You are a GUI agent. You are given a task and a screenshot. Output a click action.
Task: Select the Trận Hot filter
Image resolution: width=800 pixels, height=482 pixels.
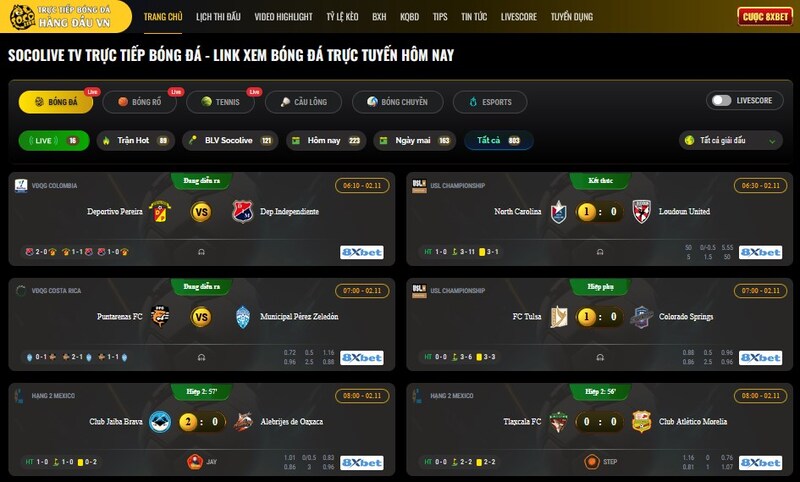pyautogui.click(x=136, y=141)
